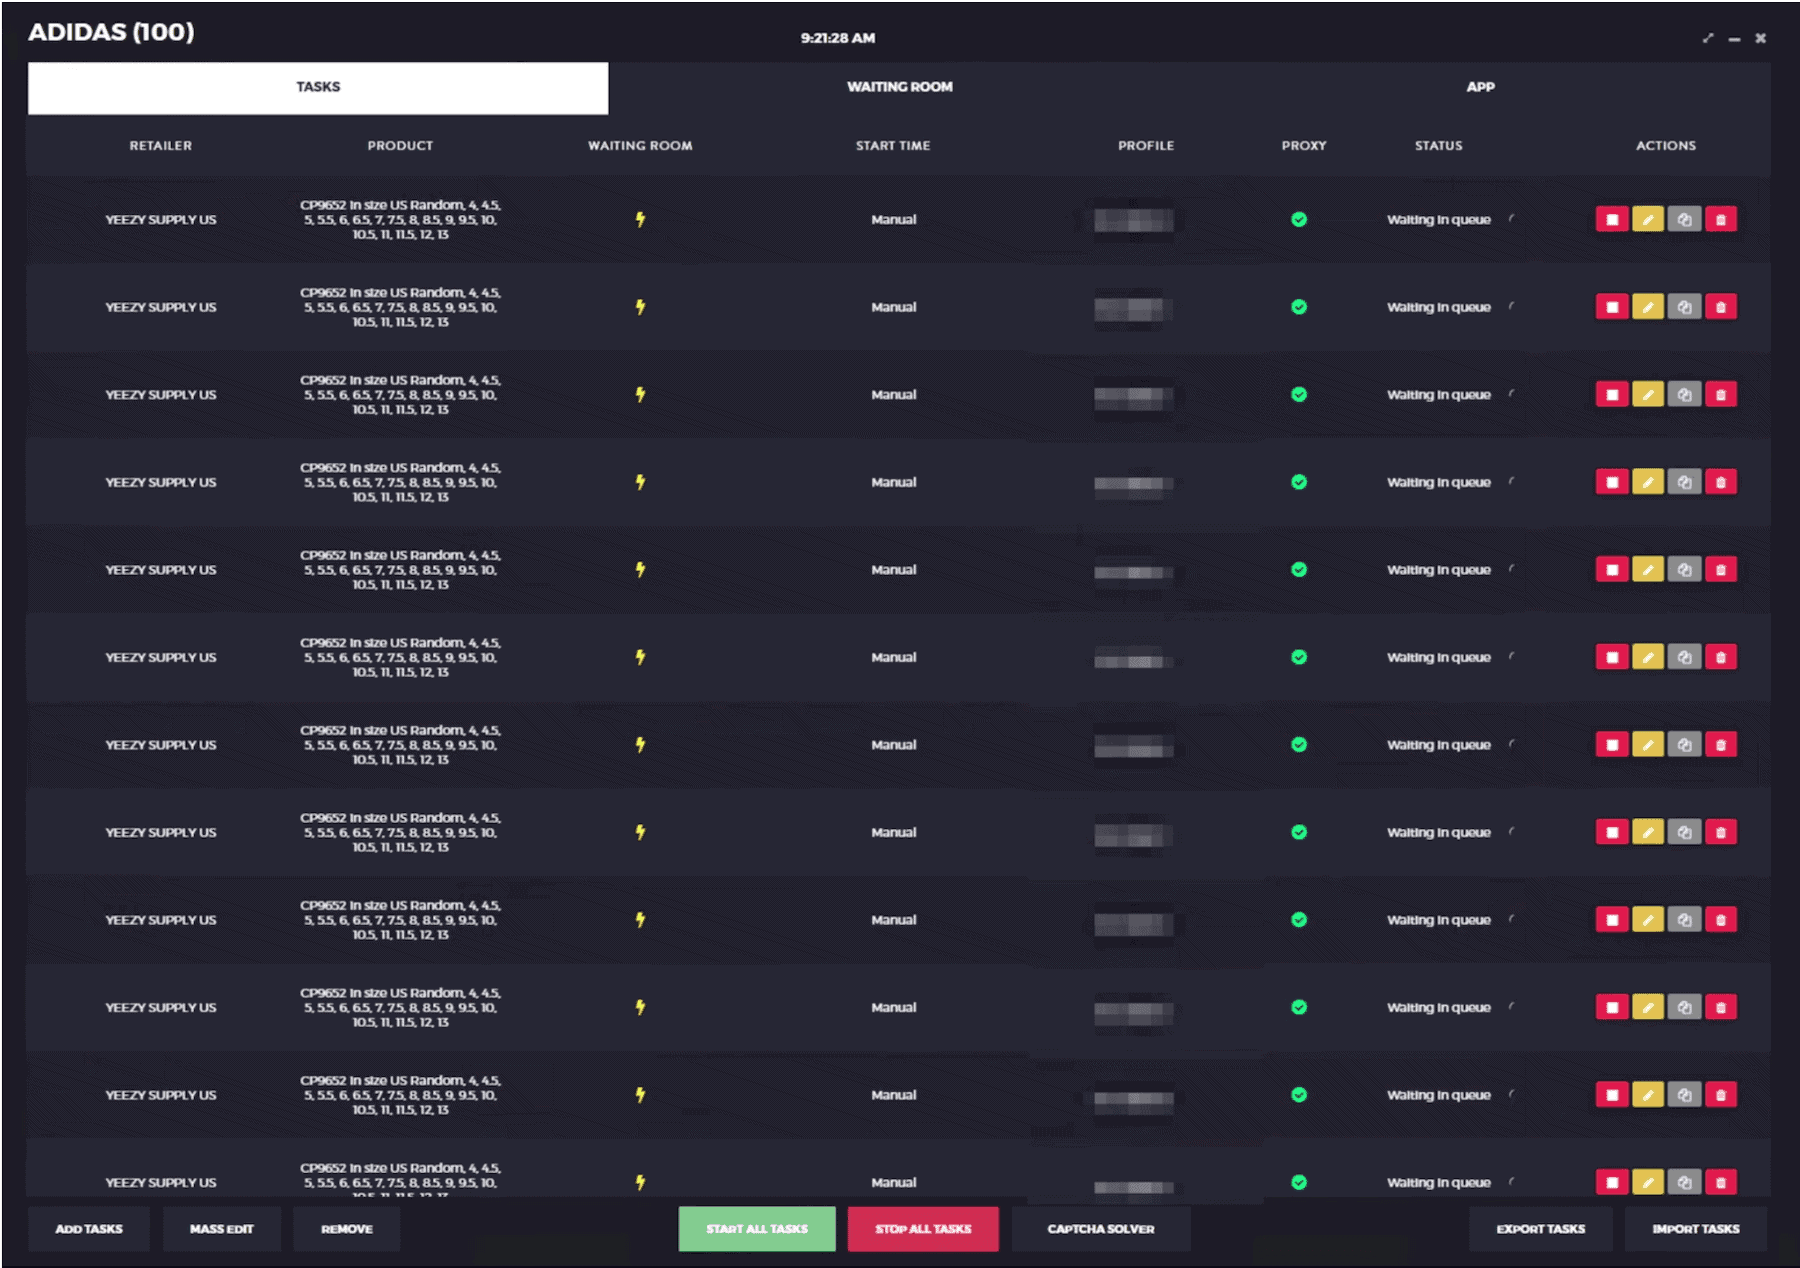Viewport: 1800px width, 1268px height.
Task: Delete the seventh task row
Action: [1720, 744]
